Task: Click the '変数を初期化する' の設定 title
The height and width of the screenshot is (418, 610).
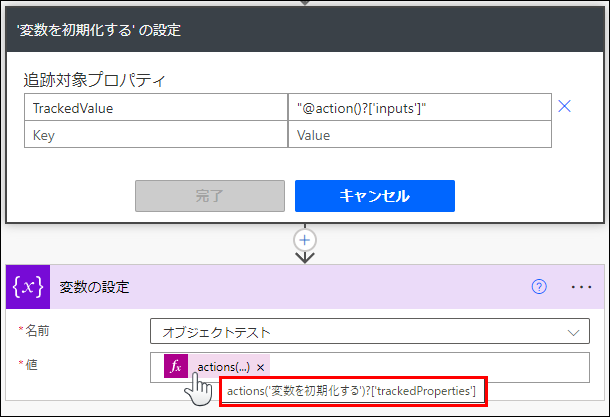Action: coord(99,30)
